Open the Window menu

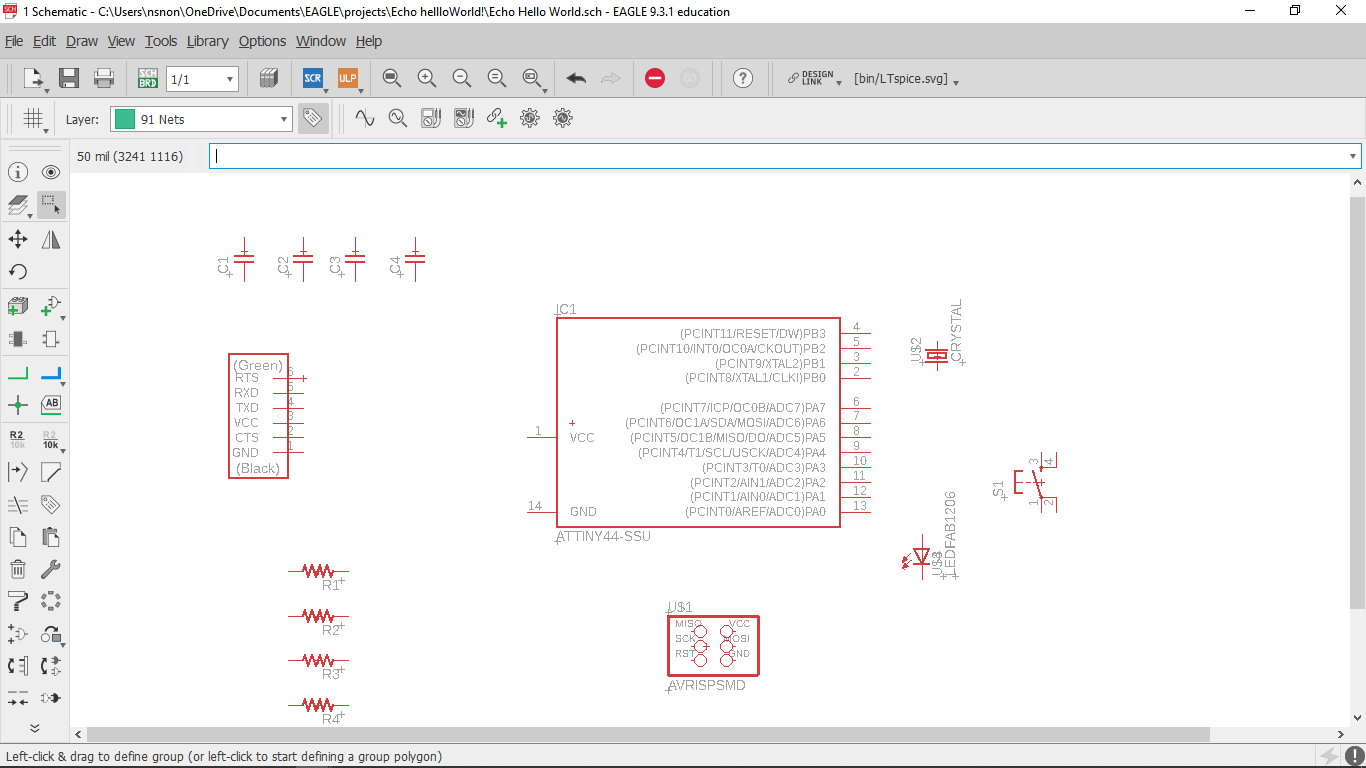(x=321, y=41)
